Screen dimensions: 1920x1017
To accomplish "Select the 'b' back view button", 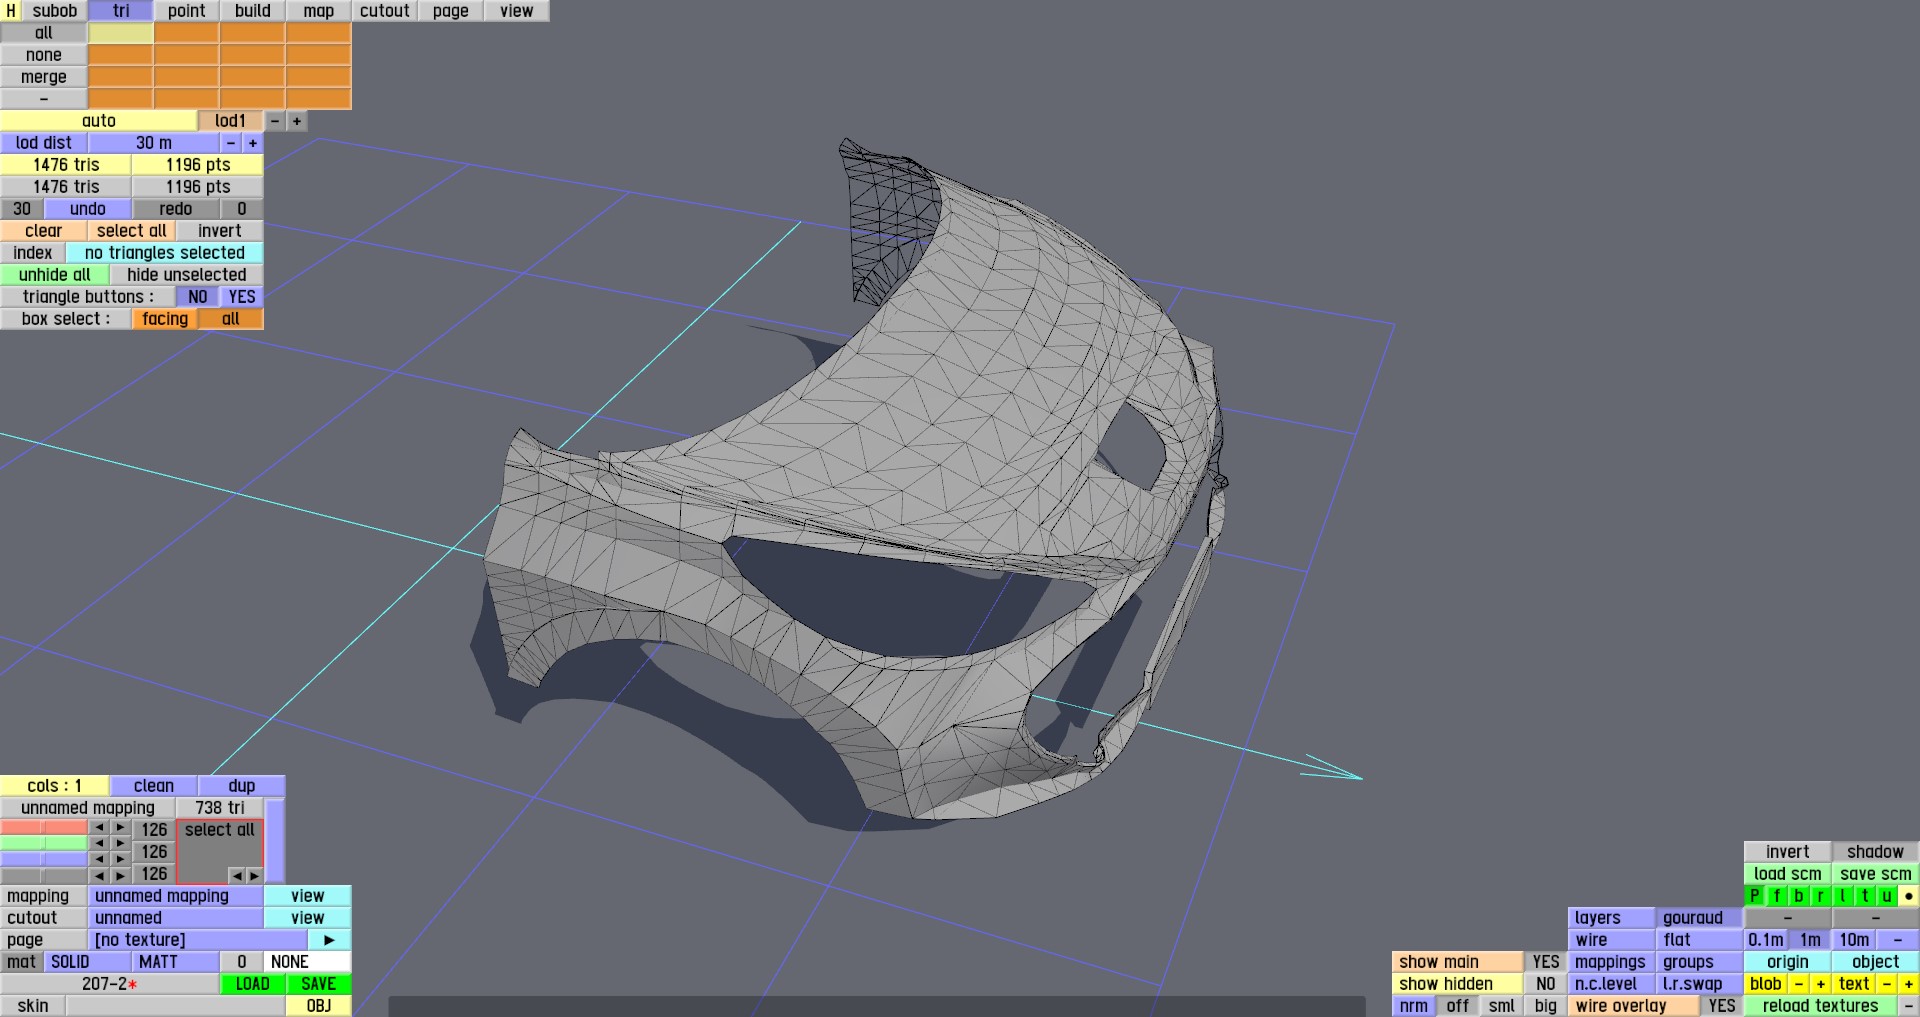I will (1799, 896).
